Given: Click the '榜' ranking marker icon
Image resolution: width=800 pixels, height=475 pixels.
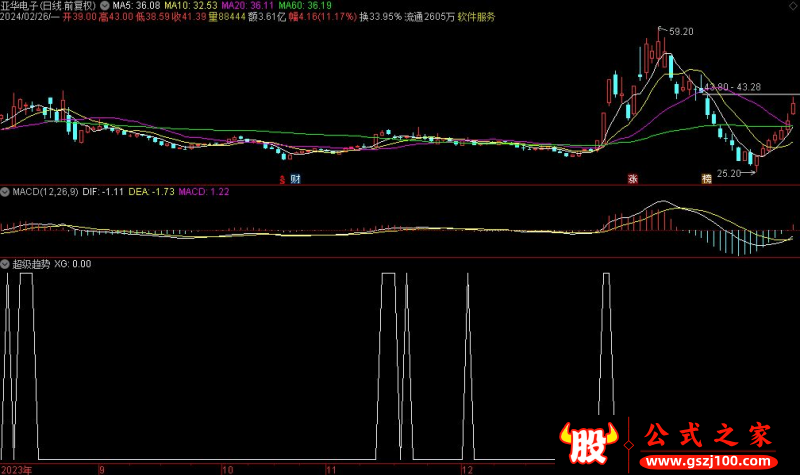Looking at the screenshot, I should [707, 179].
